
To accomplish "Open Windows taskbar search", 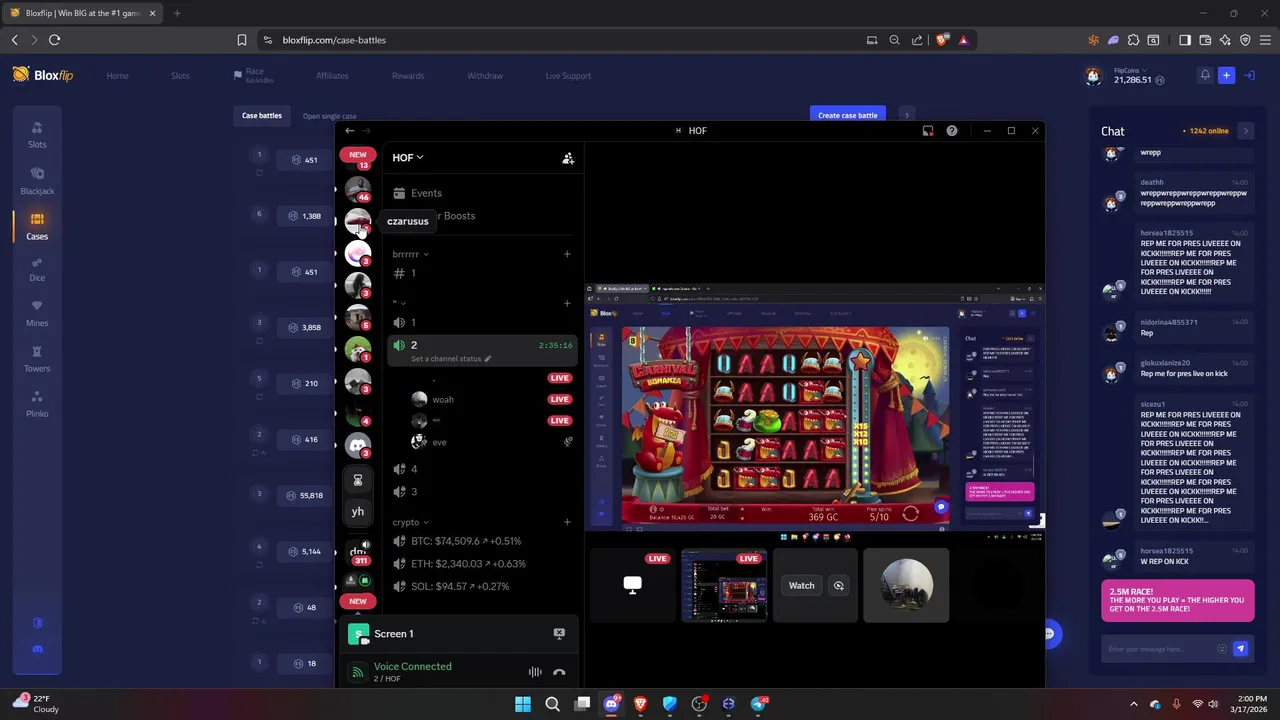I will 552,704.
